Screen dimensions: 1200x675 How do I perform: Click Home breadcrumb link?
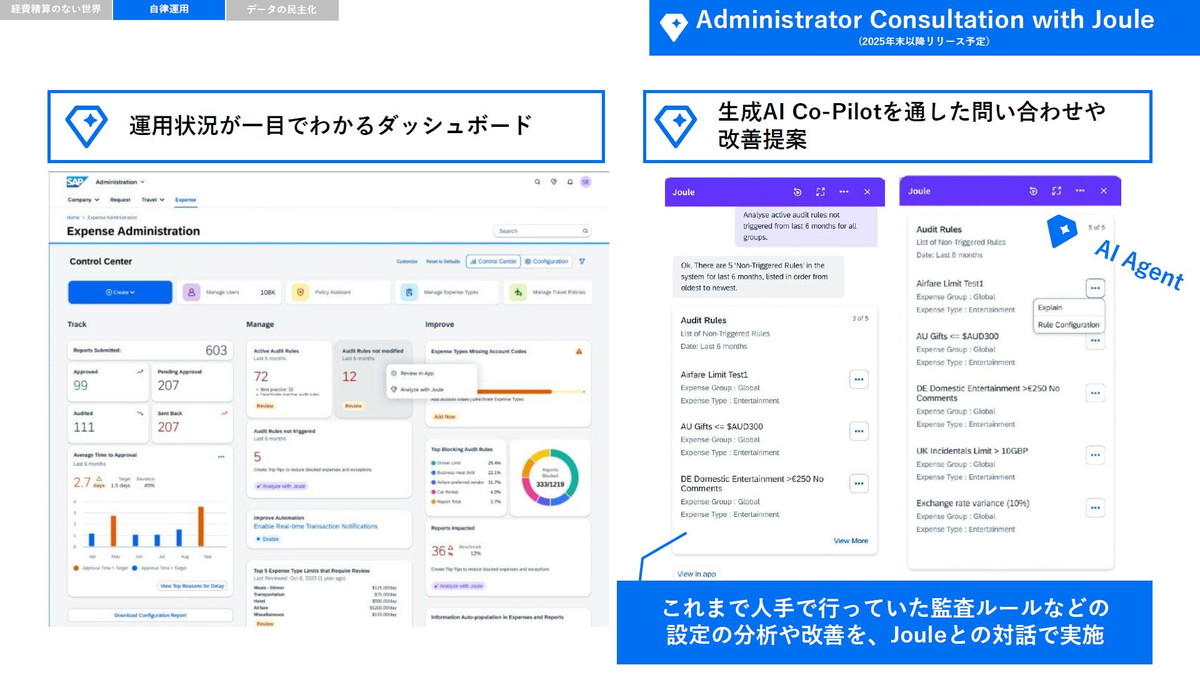(x=73, y=217)
